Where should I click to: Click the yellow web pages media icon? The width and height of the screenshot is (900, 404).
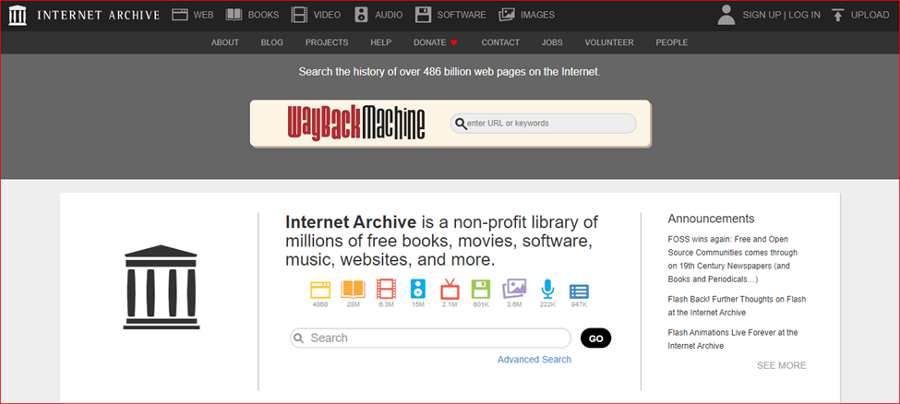(x=320, y=289)
